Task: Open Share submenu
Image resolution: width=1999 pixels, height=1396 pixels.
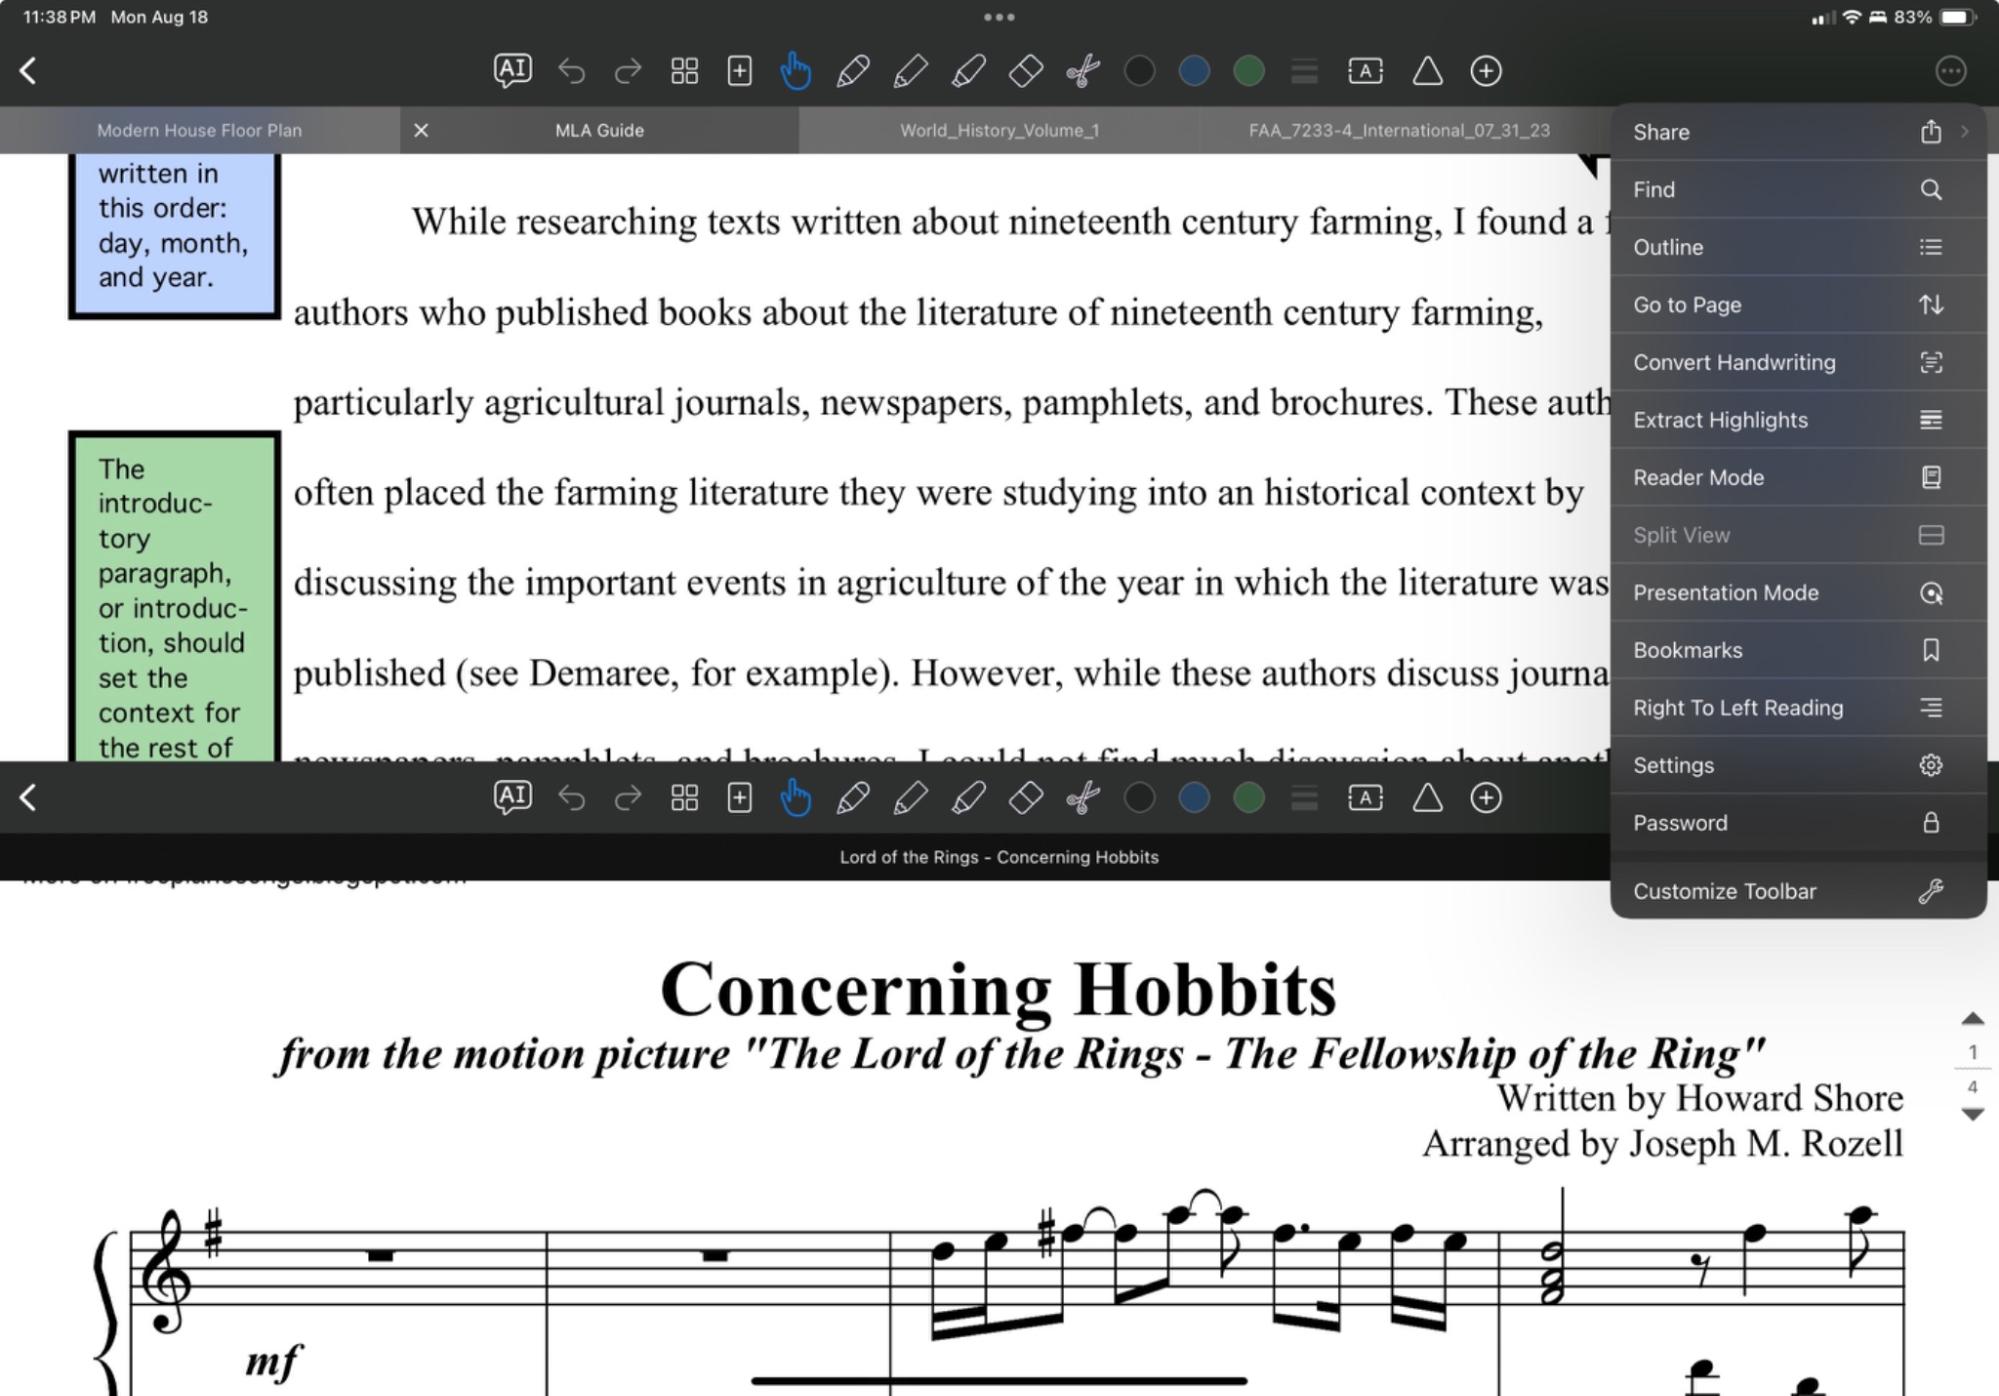Action: [1798, 132]
